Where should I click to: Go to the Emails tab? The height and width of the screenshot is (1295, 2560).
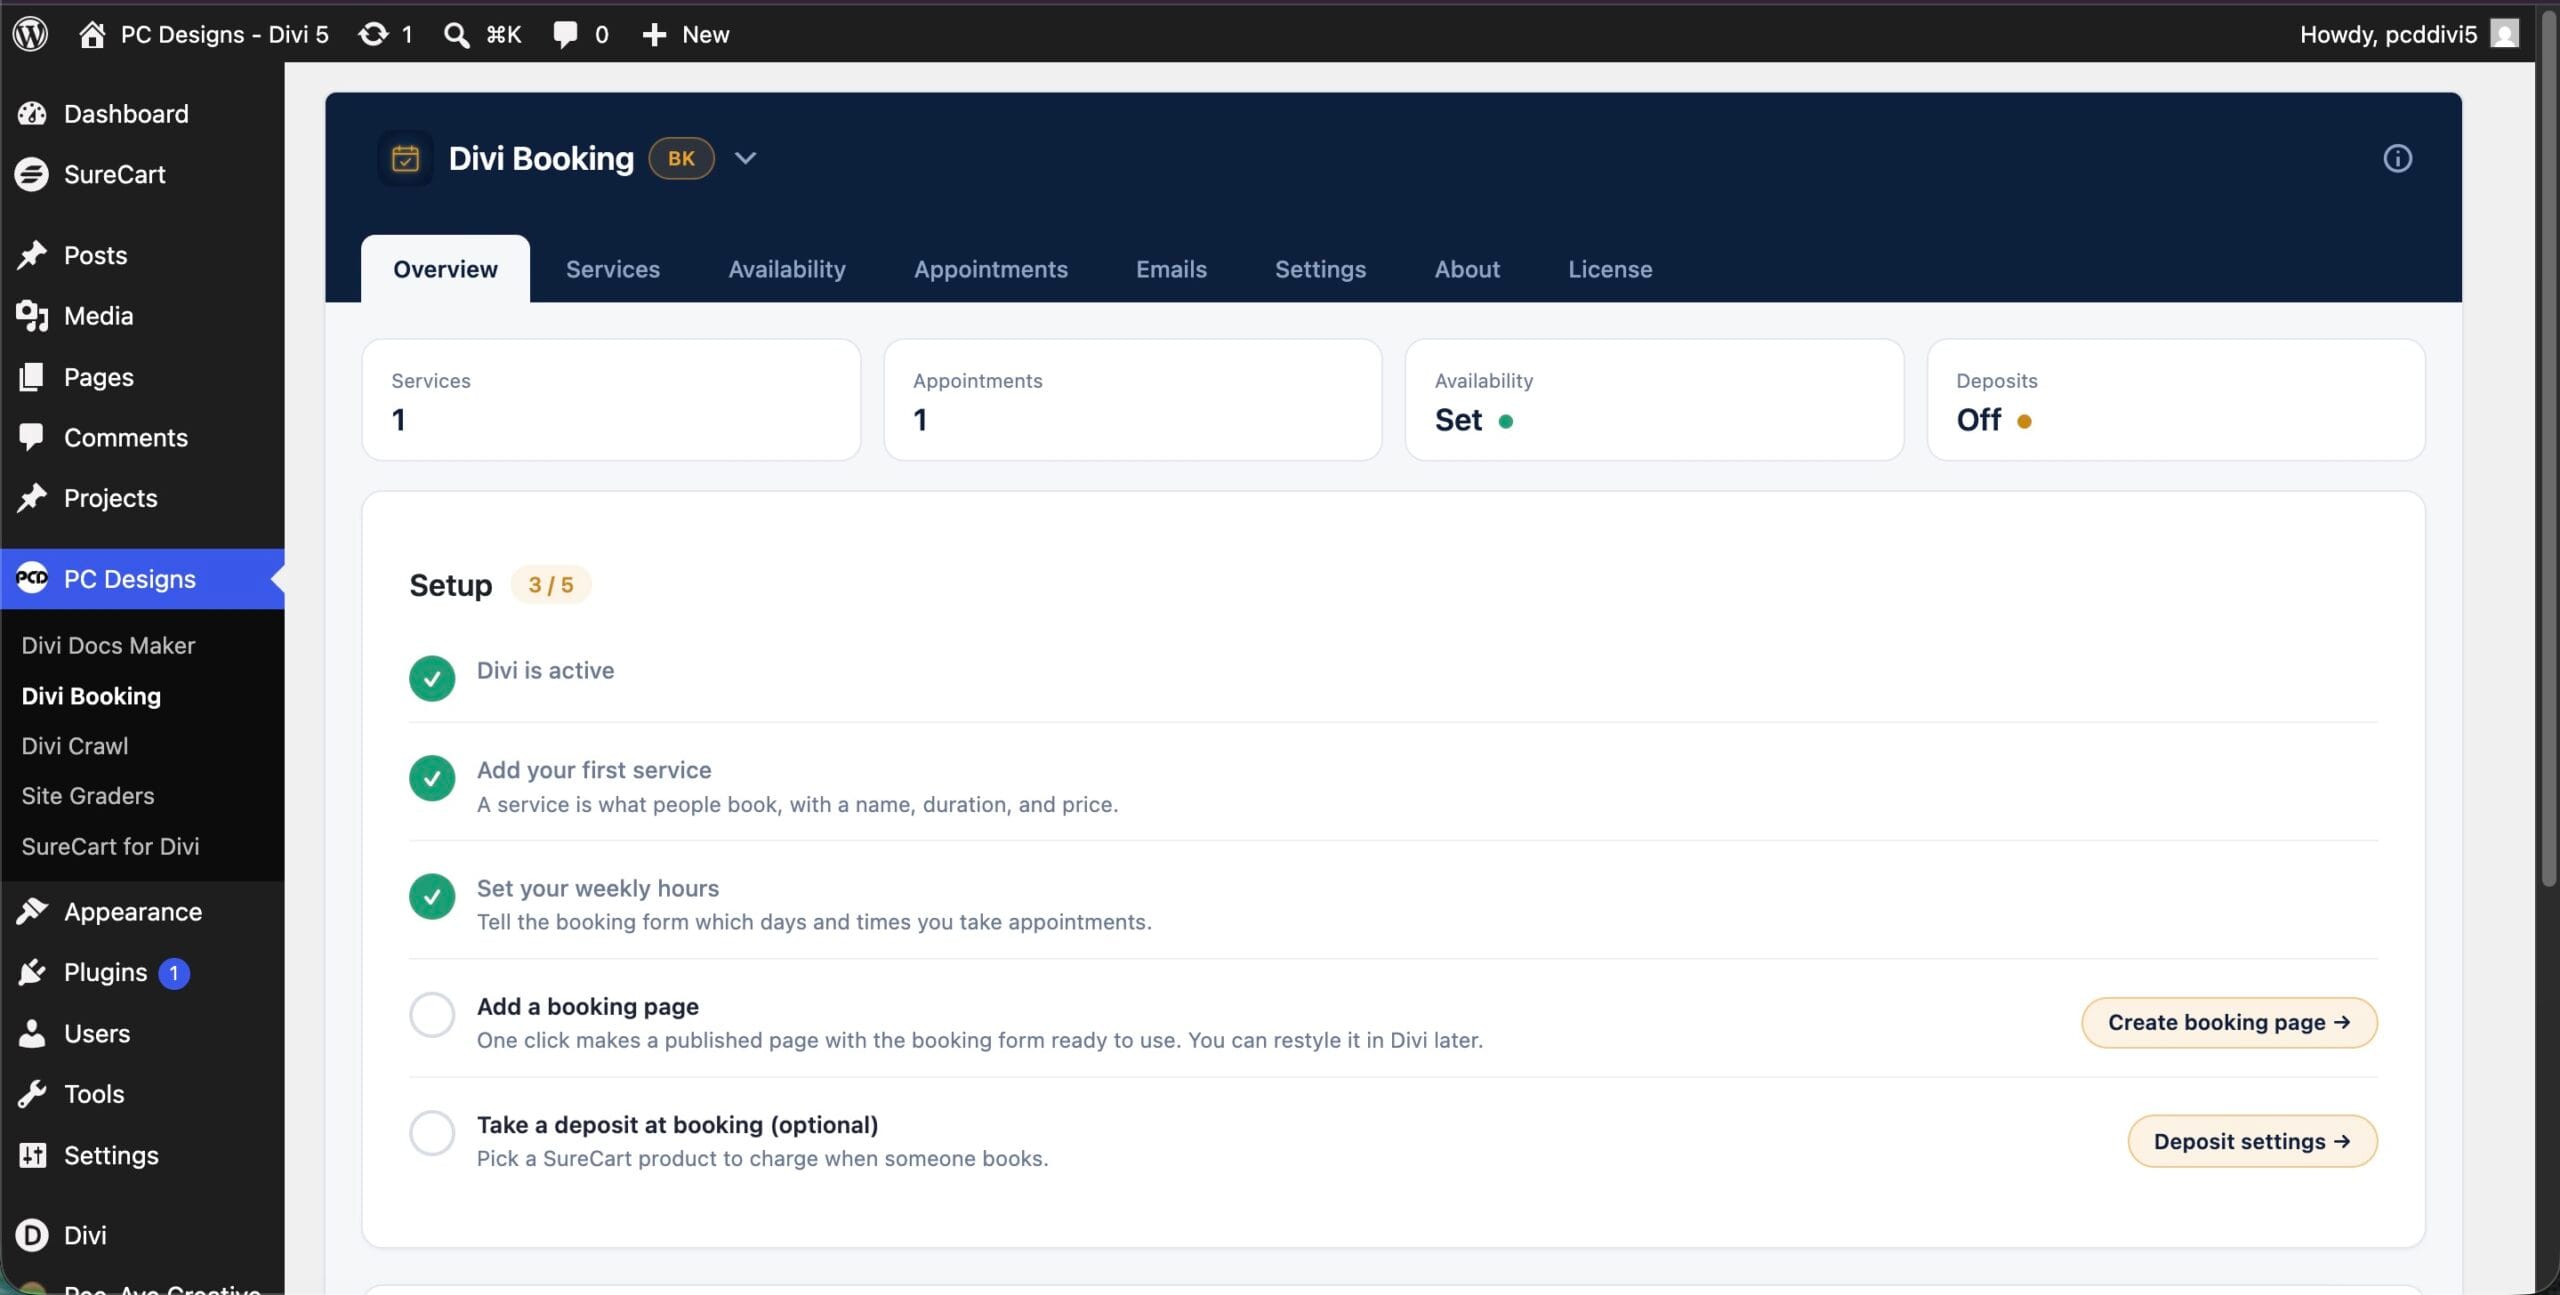[x=1171, y=269]
